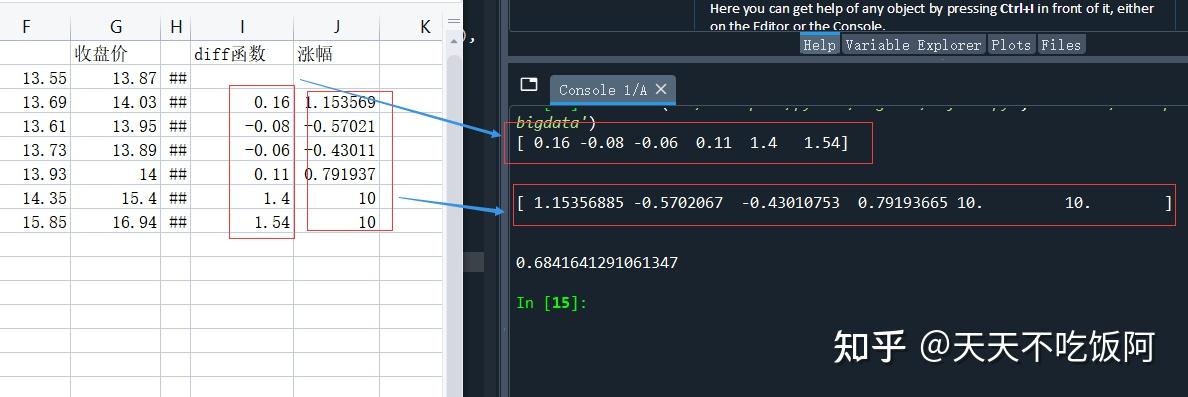Open the Help pane tab
The width and height of the screenshot is (1188, 397).
pos(819,45)
